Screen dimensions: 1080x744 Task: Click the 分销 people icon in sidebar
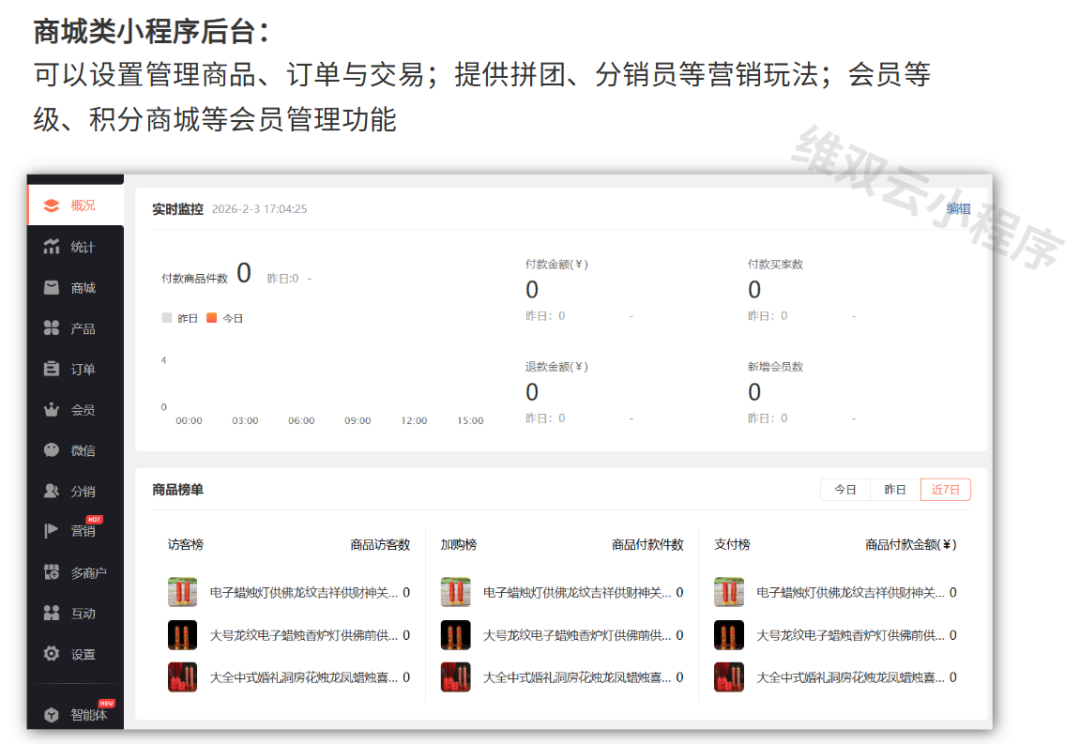click(52, 490)
